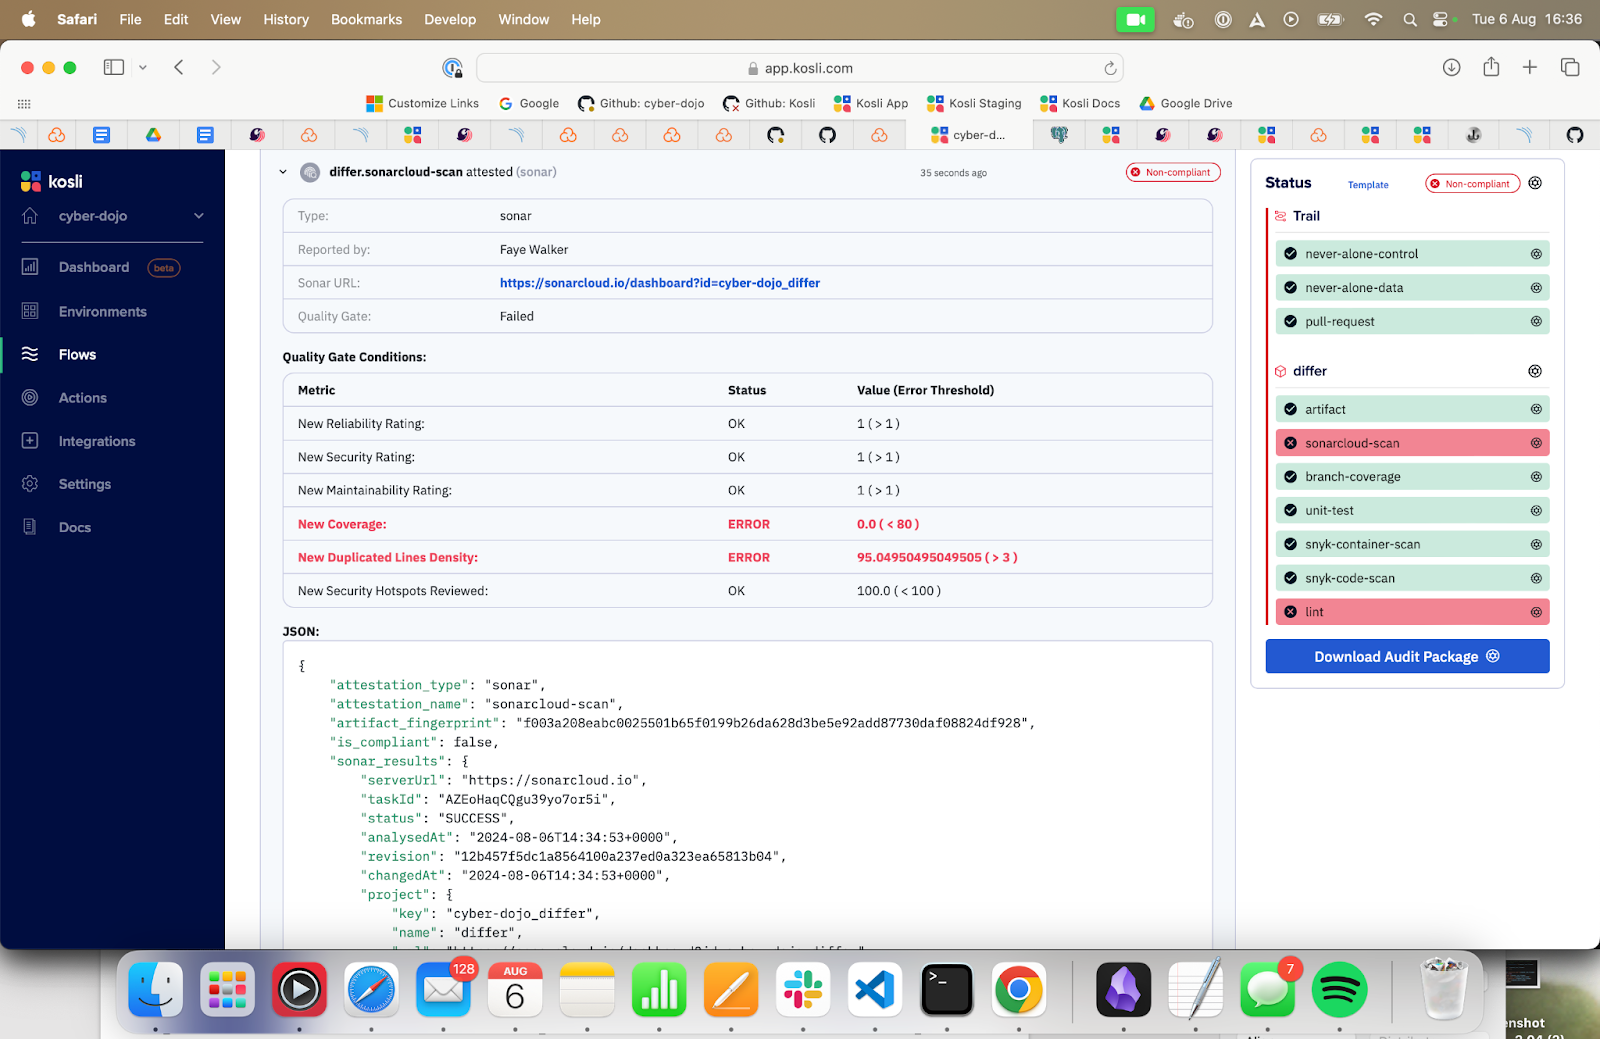Switch to the cyber-d... tab
The image size is (1600, 1039).
(x=968, y=135)
